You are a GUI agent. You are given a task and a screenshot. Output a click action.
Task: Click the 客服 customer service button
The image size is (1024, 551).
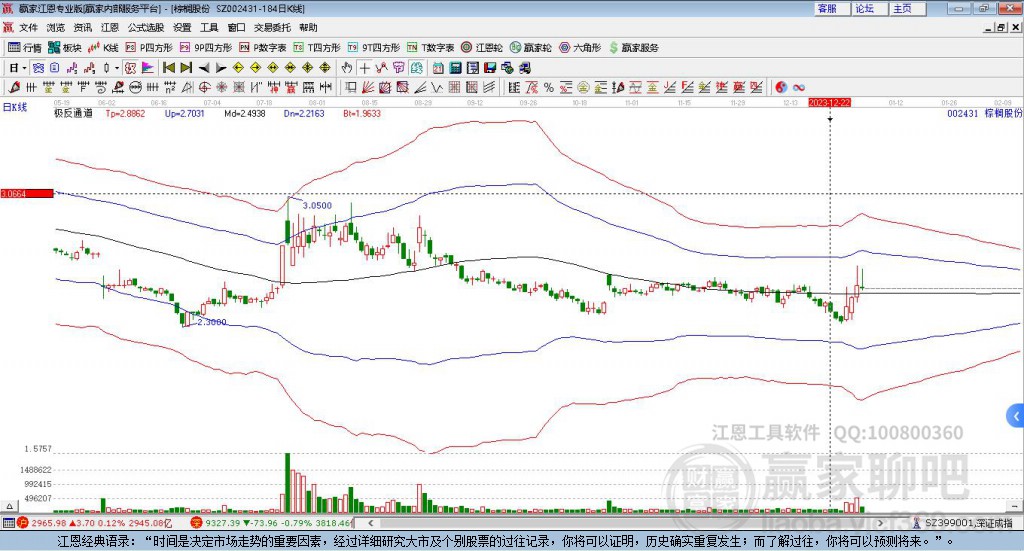832,8
